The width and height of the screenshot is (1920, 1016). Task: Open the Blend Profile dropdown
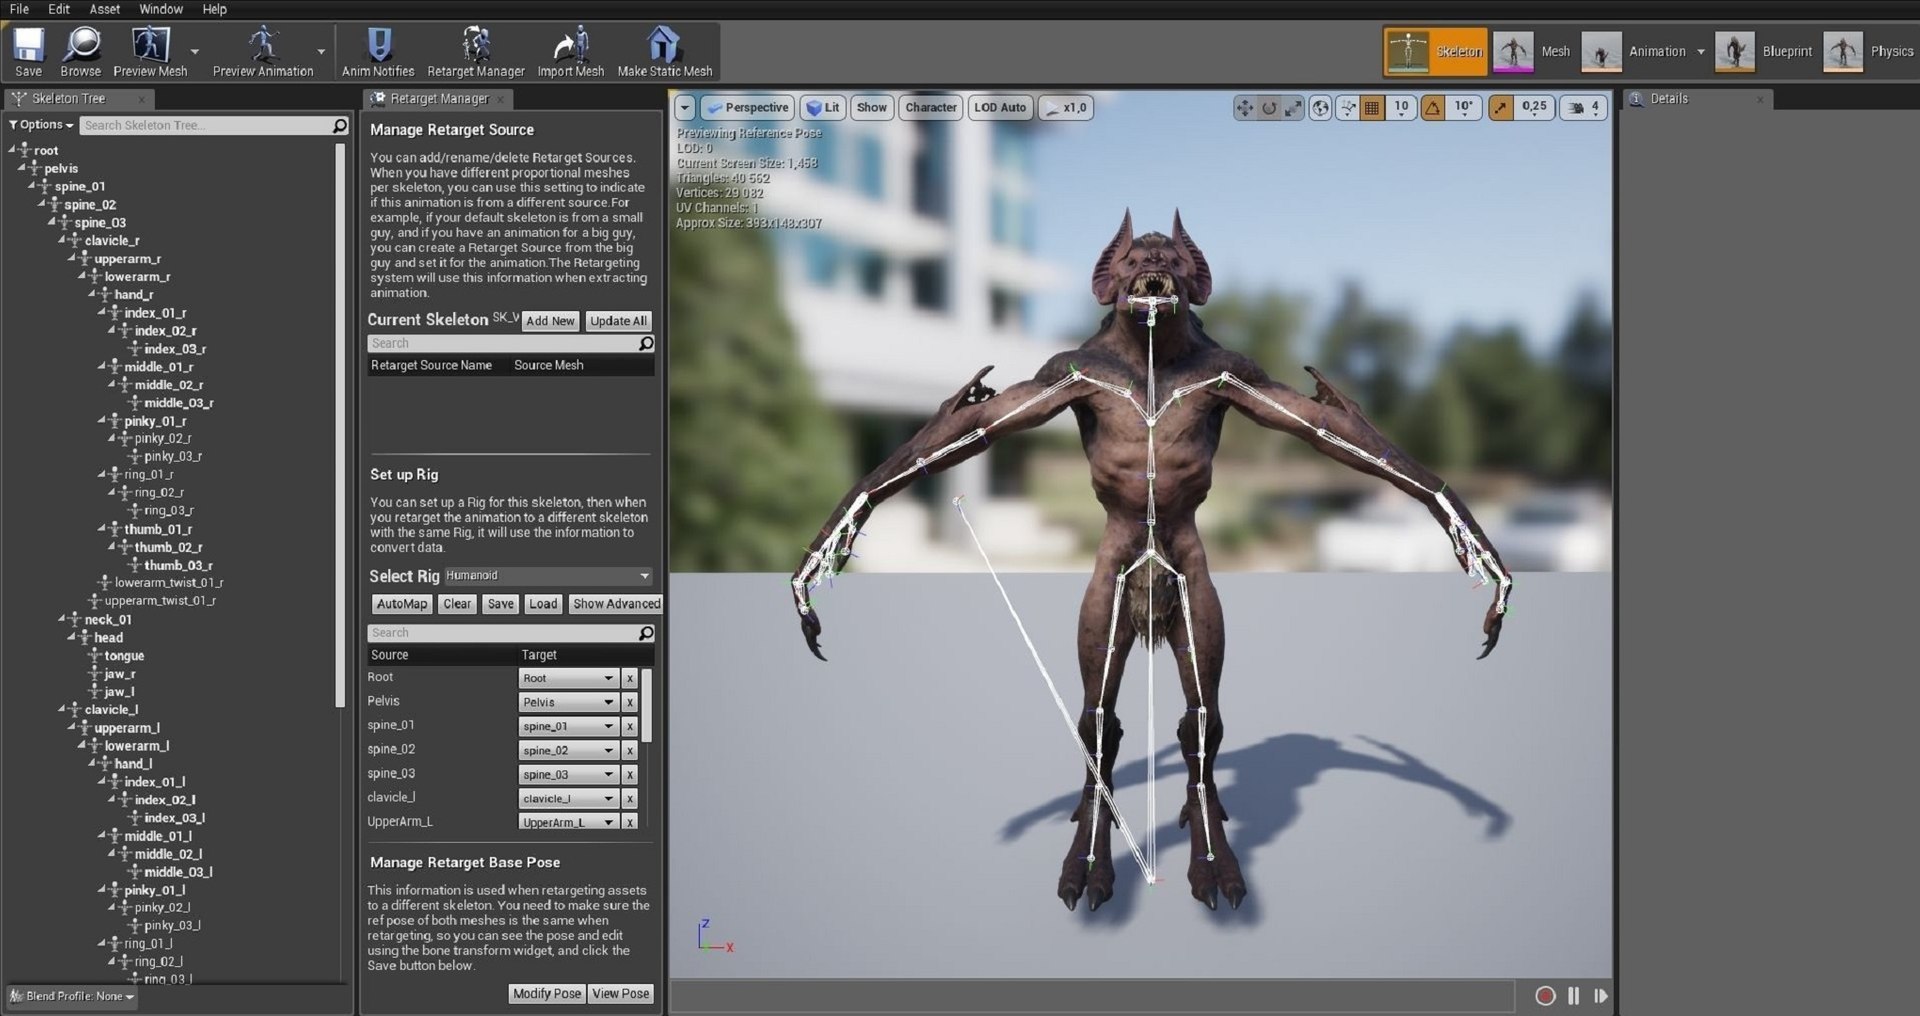click(x=72, y=996)
